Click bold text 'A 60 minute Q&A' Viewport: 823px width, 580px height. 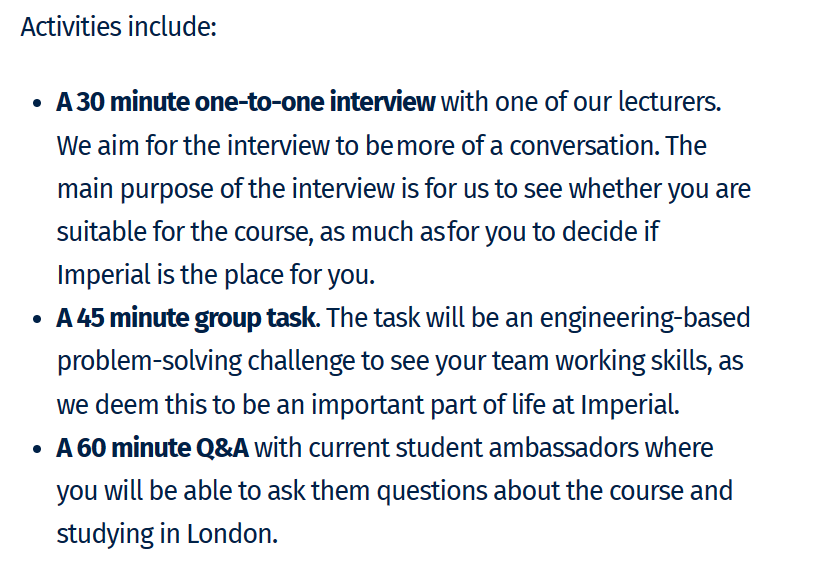tap(152, 448)
